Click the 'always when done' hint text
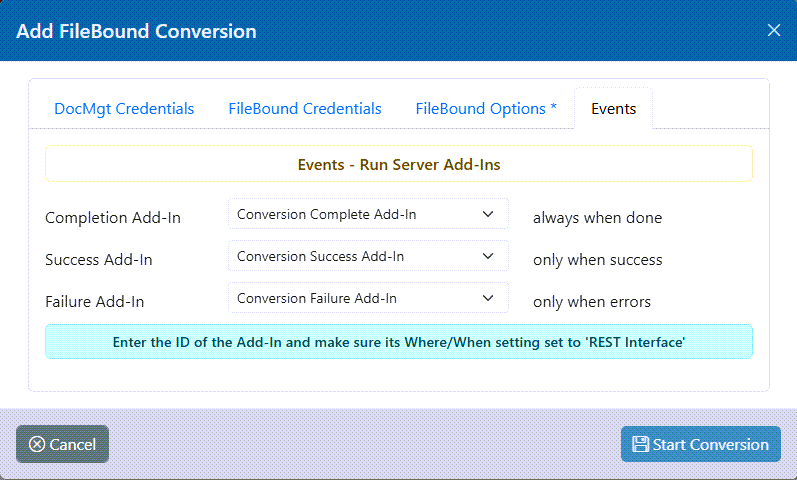The height and width of the screenshot is (480, 797). [x=597, y=217]
